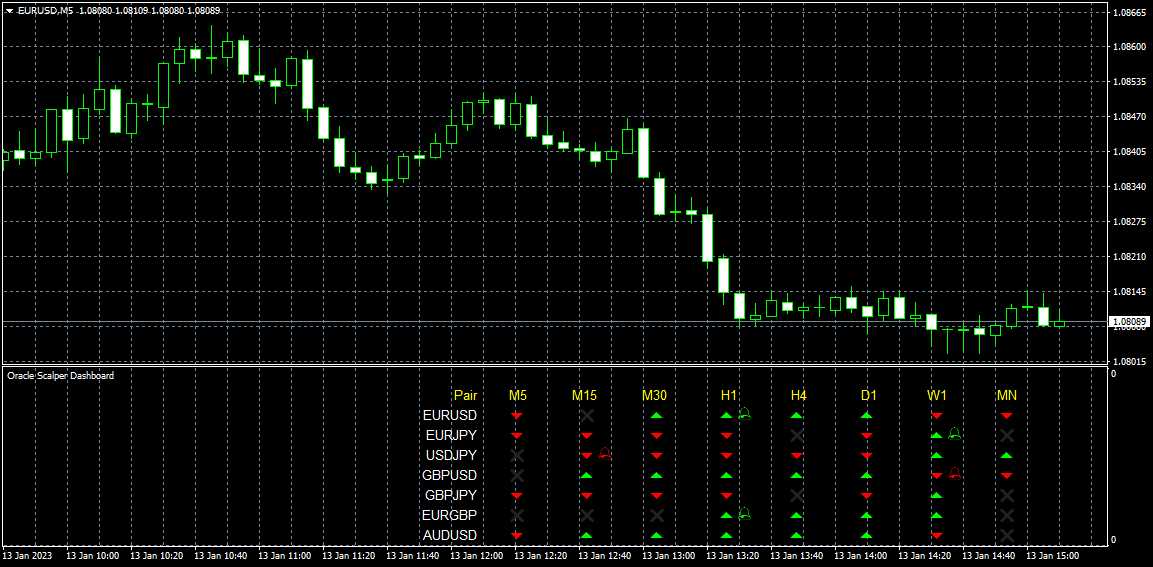Click the yellow Pair column header
This screenshot has width=1153, height=567.
click(x=465, y=396)
